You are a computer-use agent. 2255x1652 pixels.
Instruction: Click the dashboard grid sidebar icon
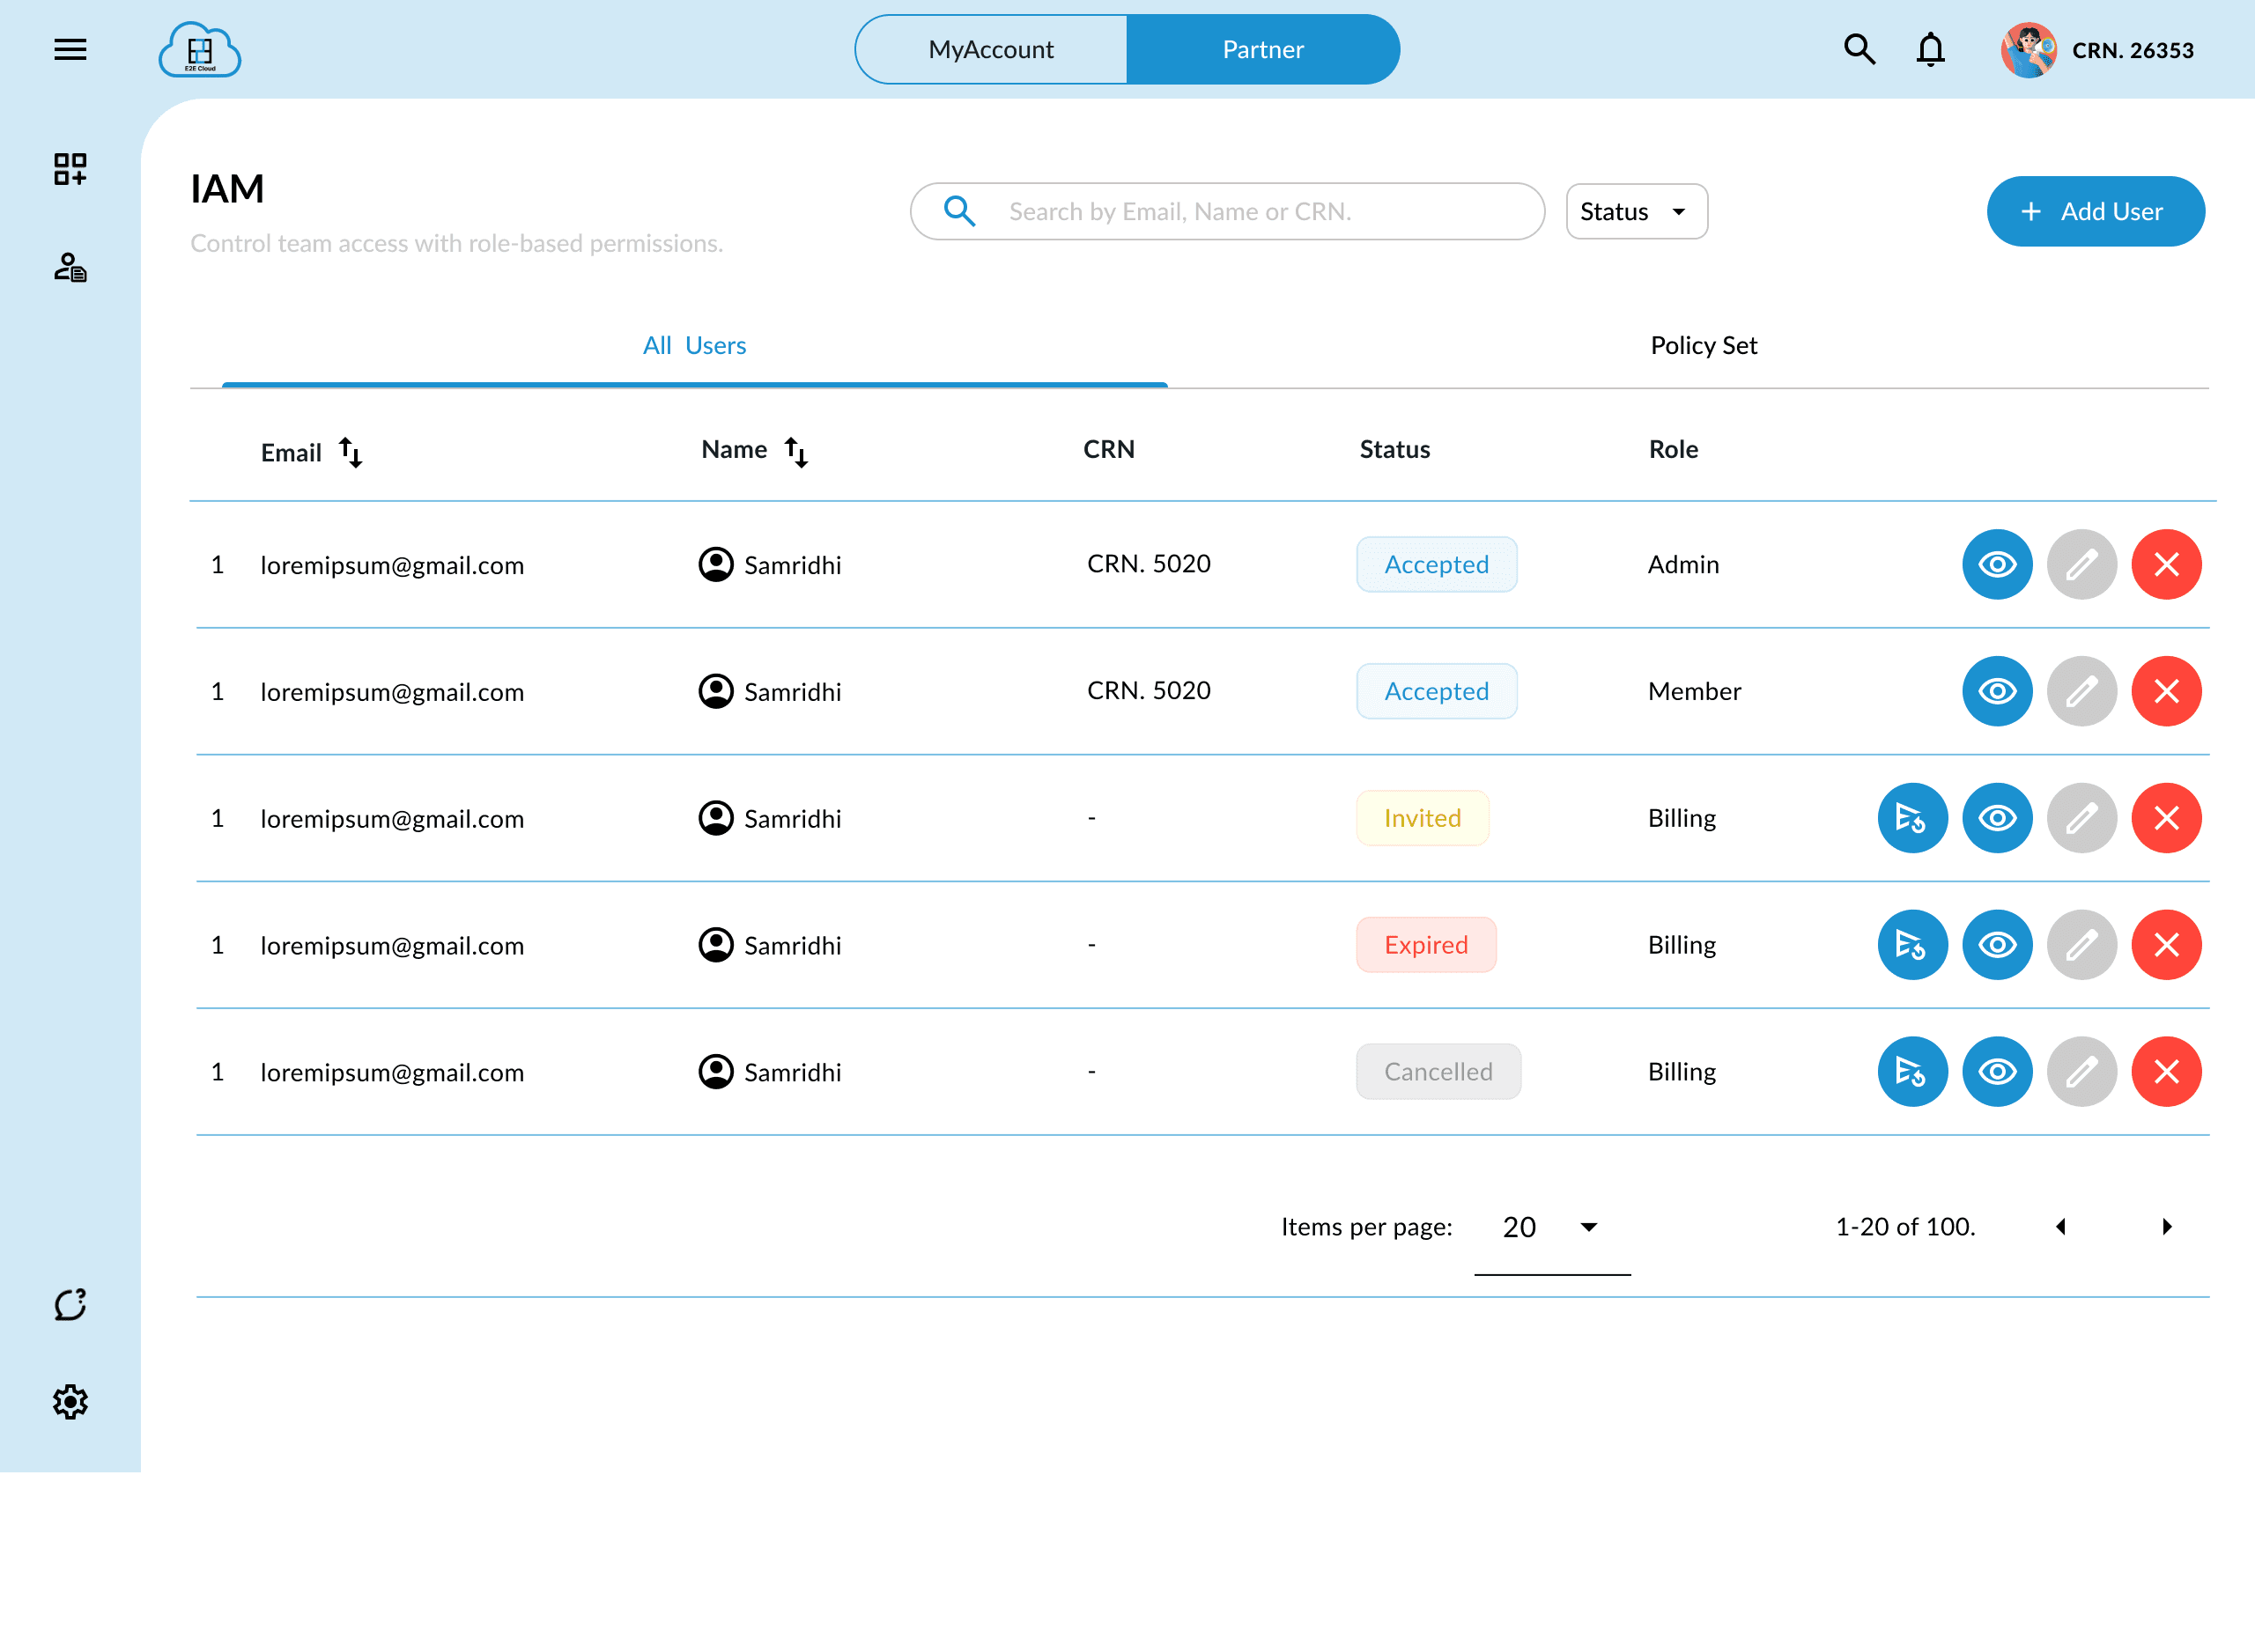tap(70, 169)
